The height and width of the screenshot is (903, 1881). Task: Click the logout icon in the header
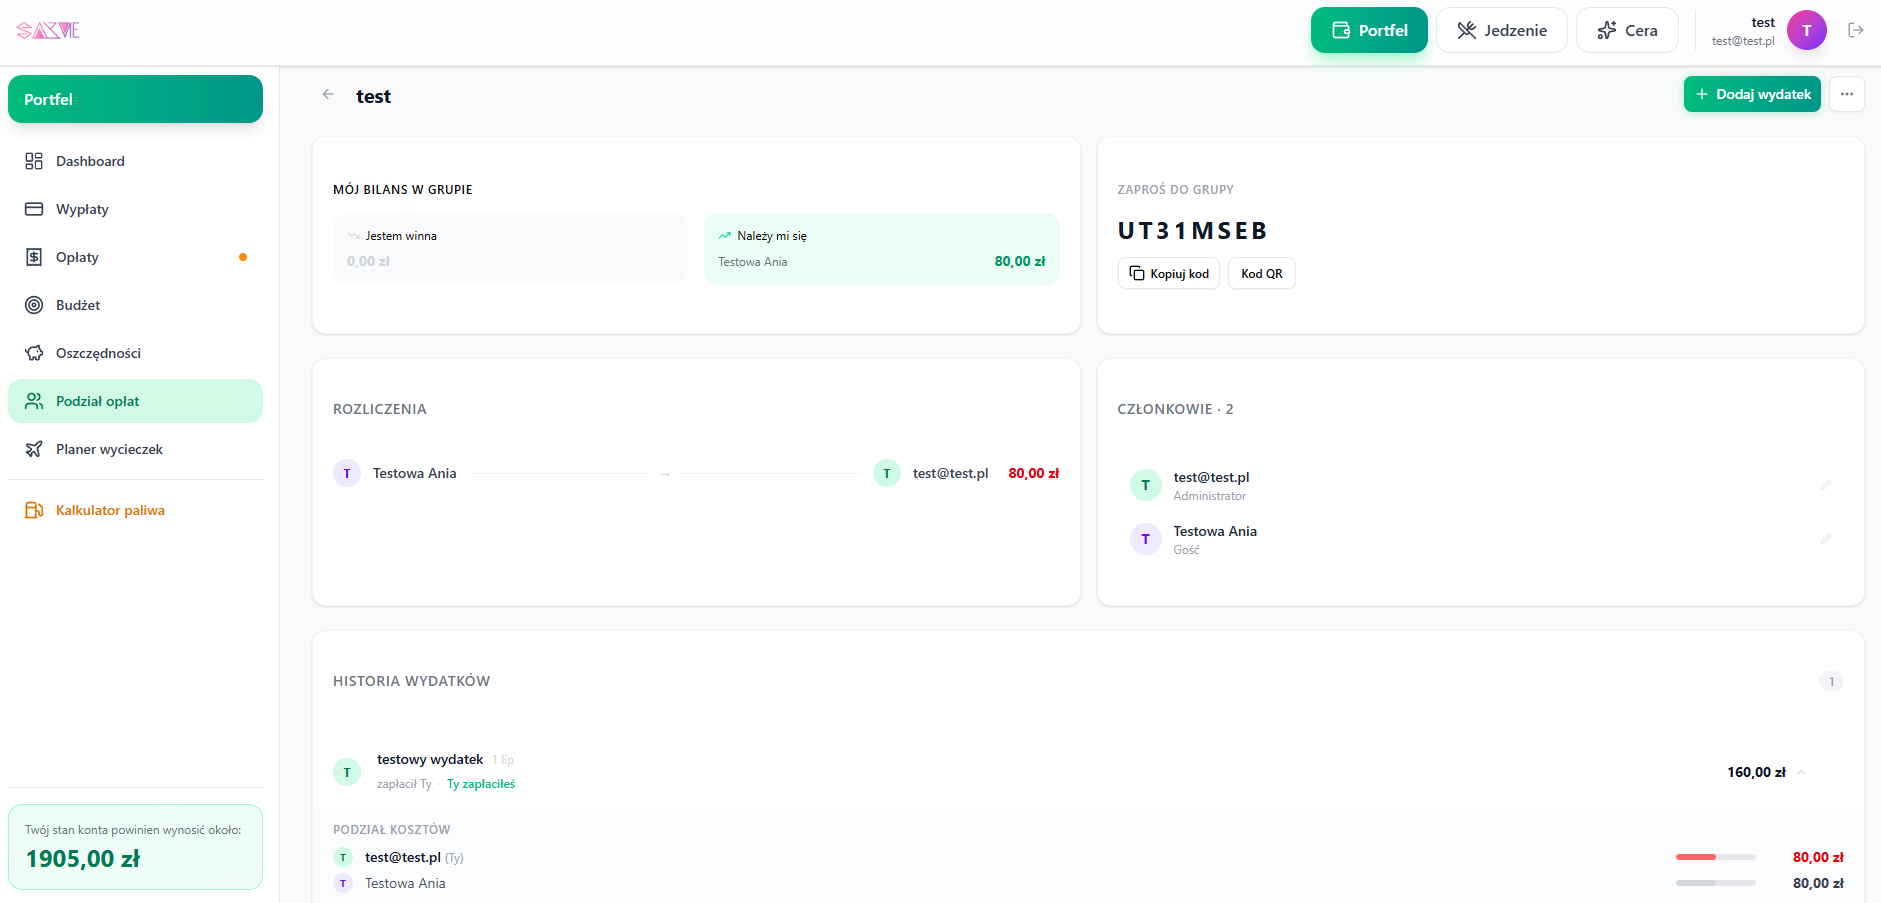tap(1856, 30)
